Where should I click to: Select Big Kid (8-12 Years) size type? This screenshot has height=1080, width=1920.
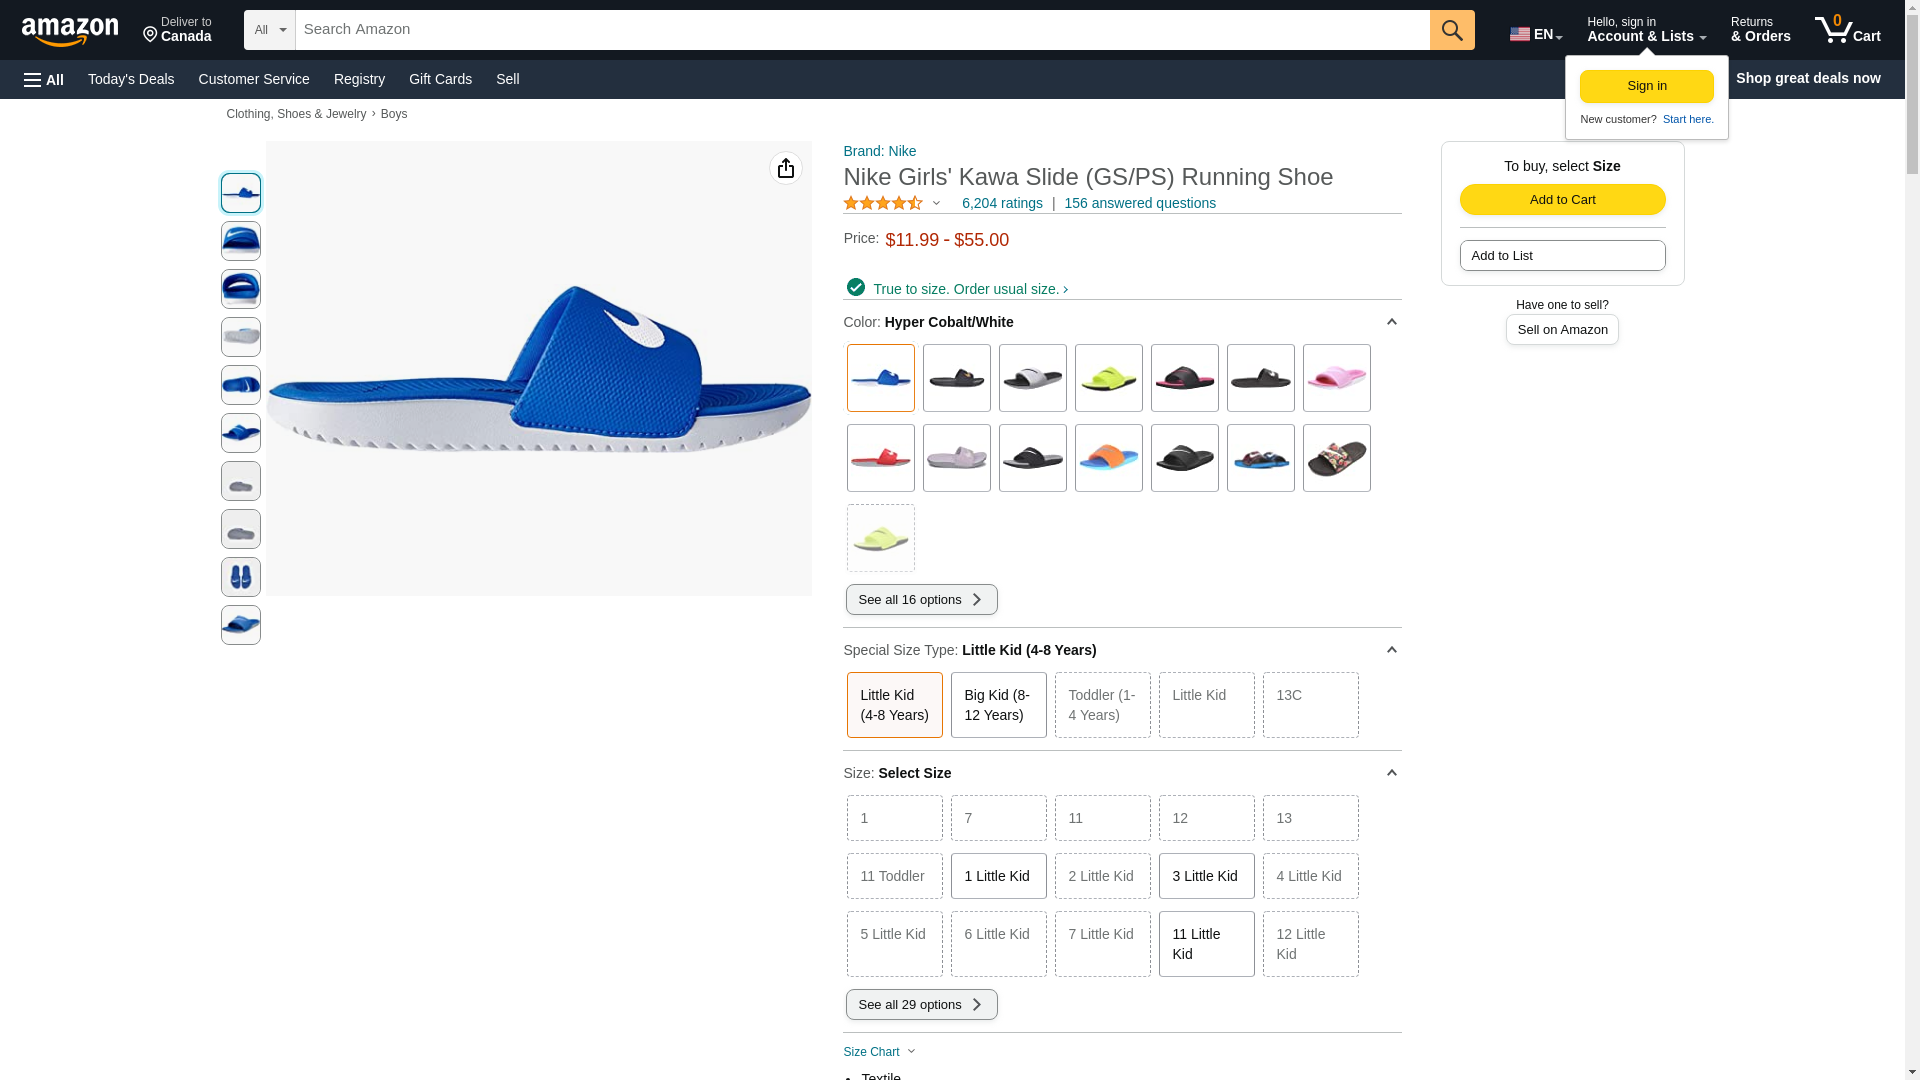997,705
